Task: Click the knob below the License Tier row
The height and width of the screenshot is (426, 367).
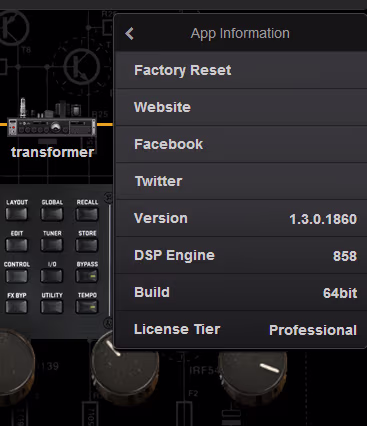Action: pos(125,367)
